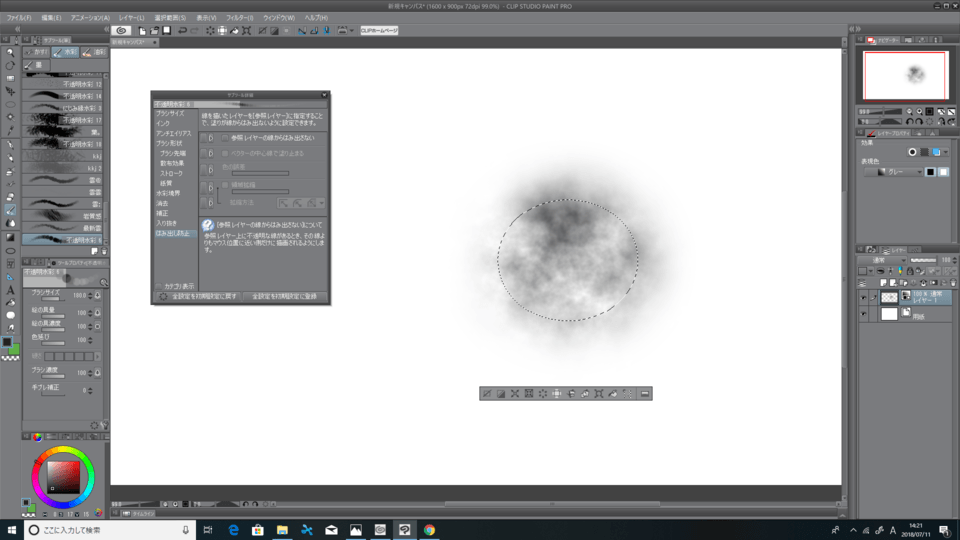Hide the Paper (用紙) layer eye icon
Screen dimensions: 960x540
(863, 314)
